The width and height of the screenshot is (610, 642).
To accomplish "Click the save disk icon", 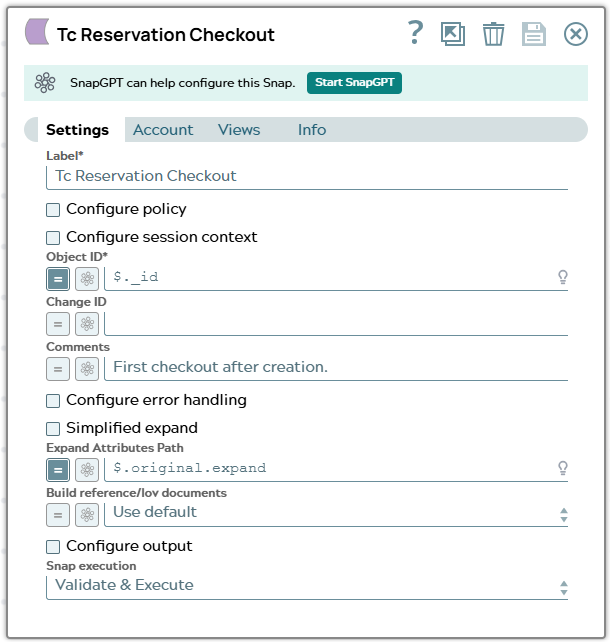I will [x=534, y=34].
